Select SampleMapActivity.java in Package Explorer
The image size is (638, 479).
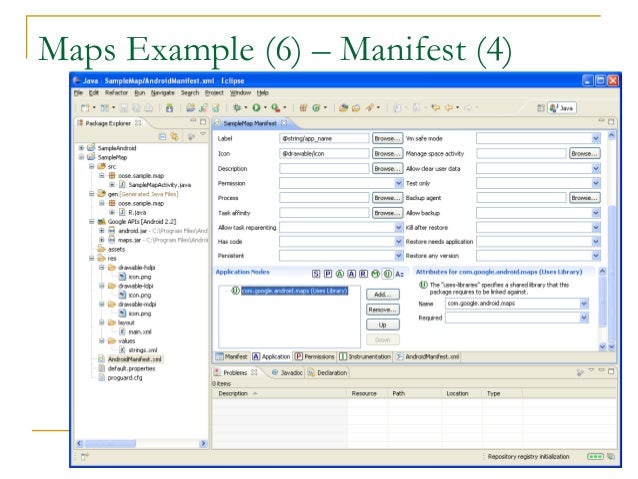point(160,185)
